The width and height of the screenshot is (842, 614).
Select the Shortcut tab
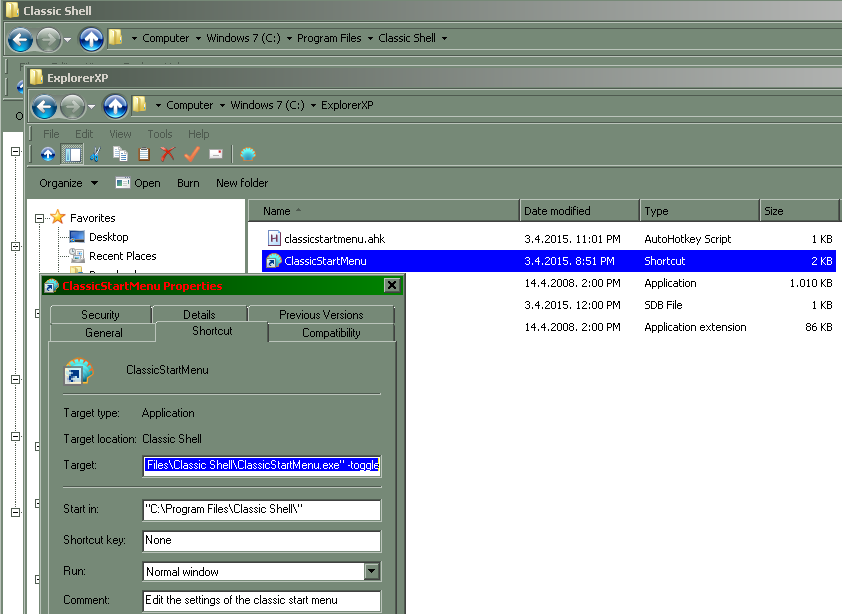212,331
